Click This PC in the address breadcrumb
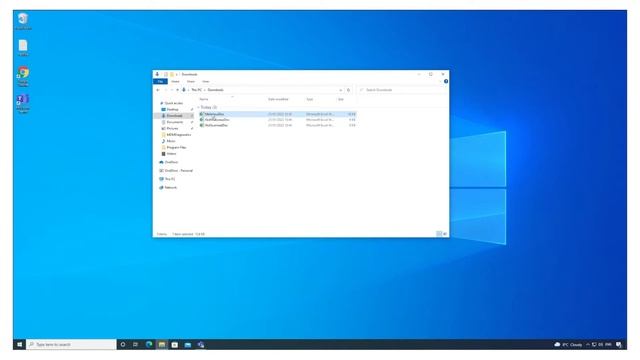This screenshot has width=640, height=360. (196, 90)
